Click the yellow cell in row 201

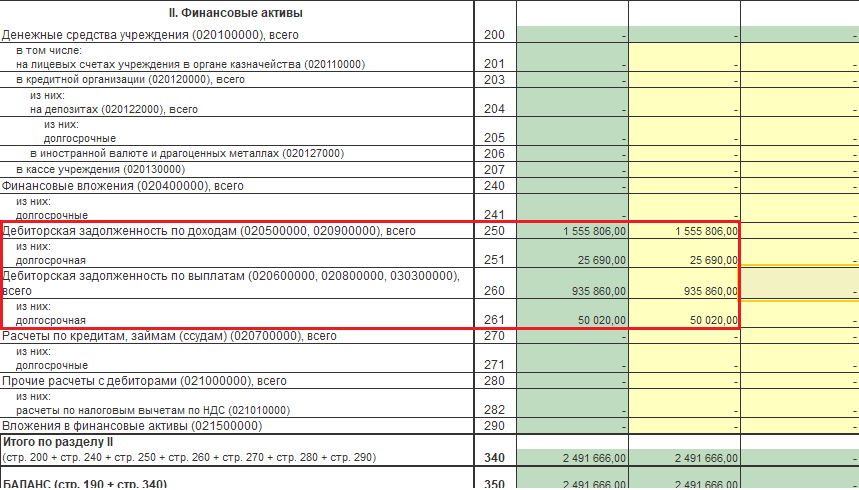[x=685, y=57]
